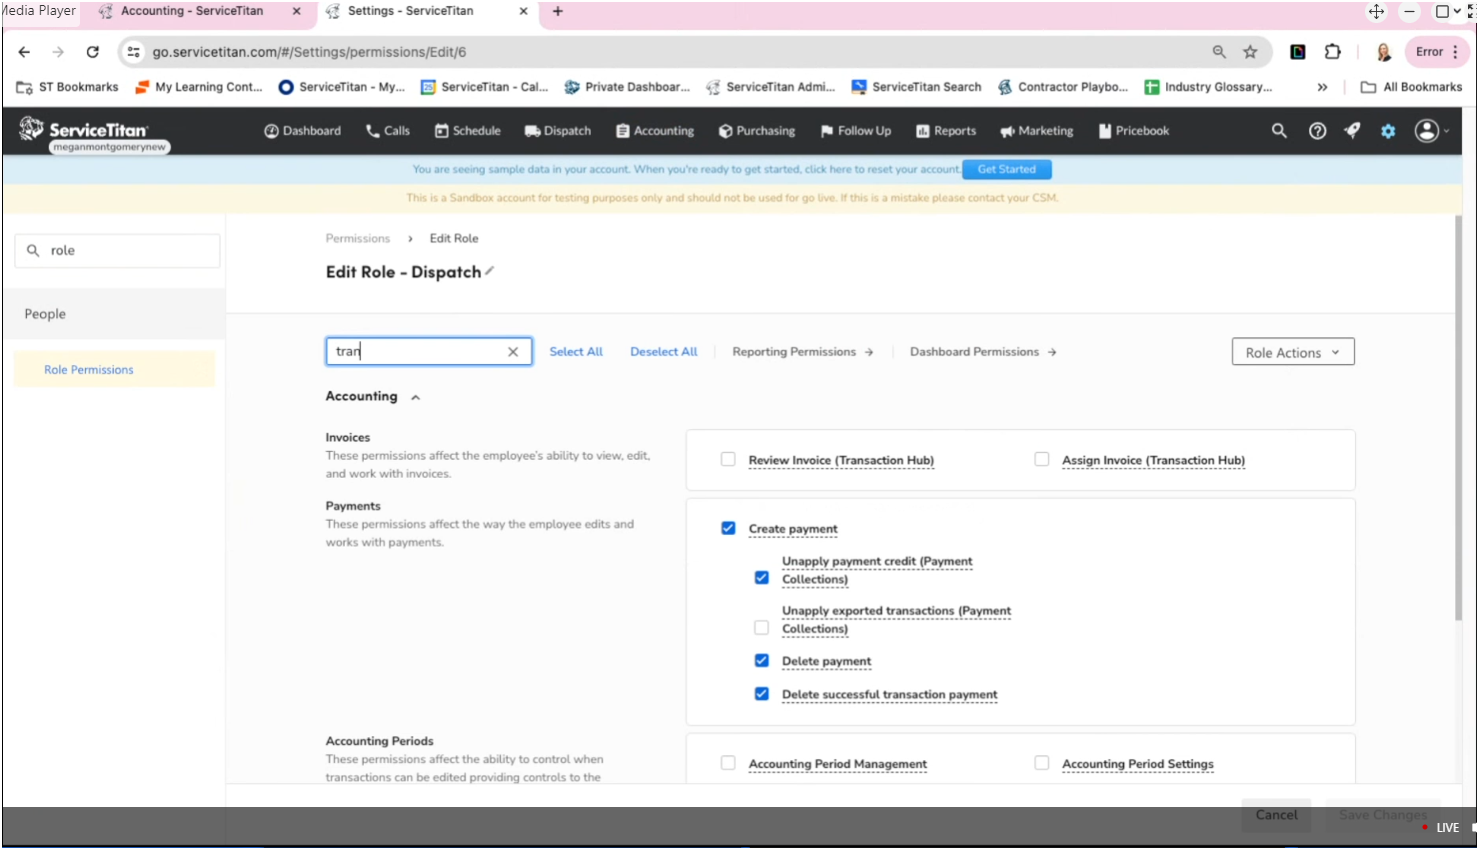Close the Settings - ServiceTitan tab

[x=524, y=11]
